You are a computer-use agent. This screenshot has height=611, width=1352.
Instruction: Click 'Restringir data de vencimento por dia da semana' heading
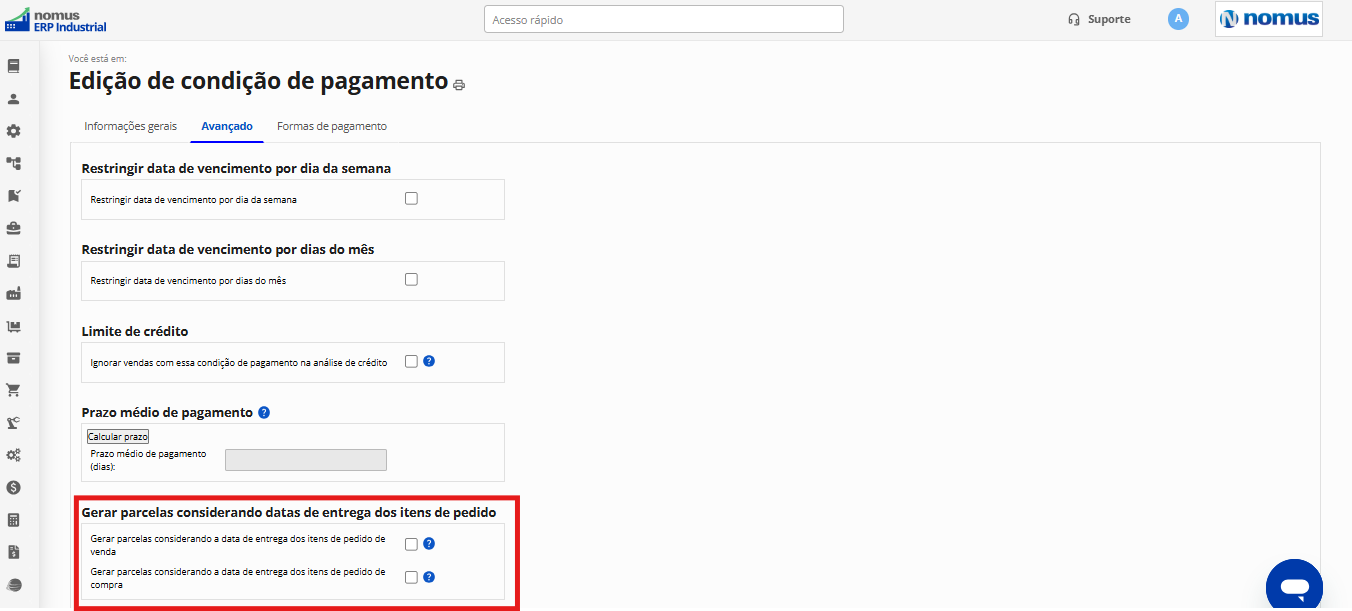click(x=236, y=168)
